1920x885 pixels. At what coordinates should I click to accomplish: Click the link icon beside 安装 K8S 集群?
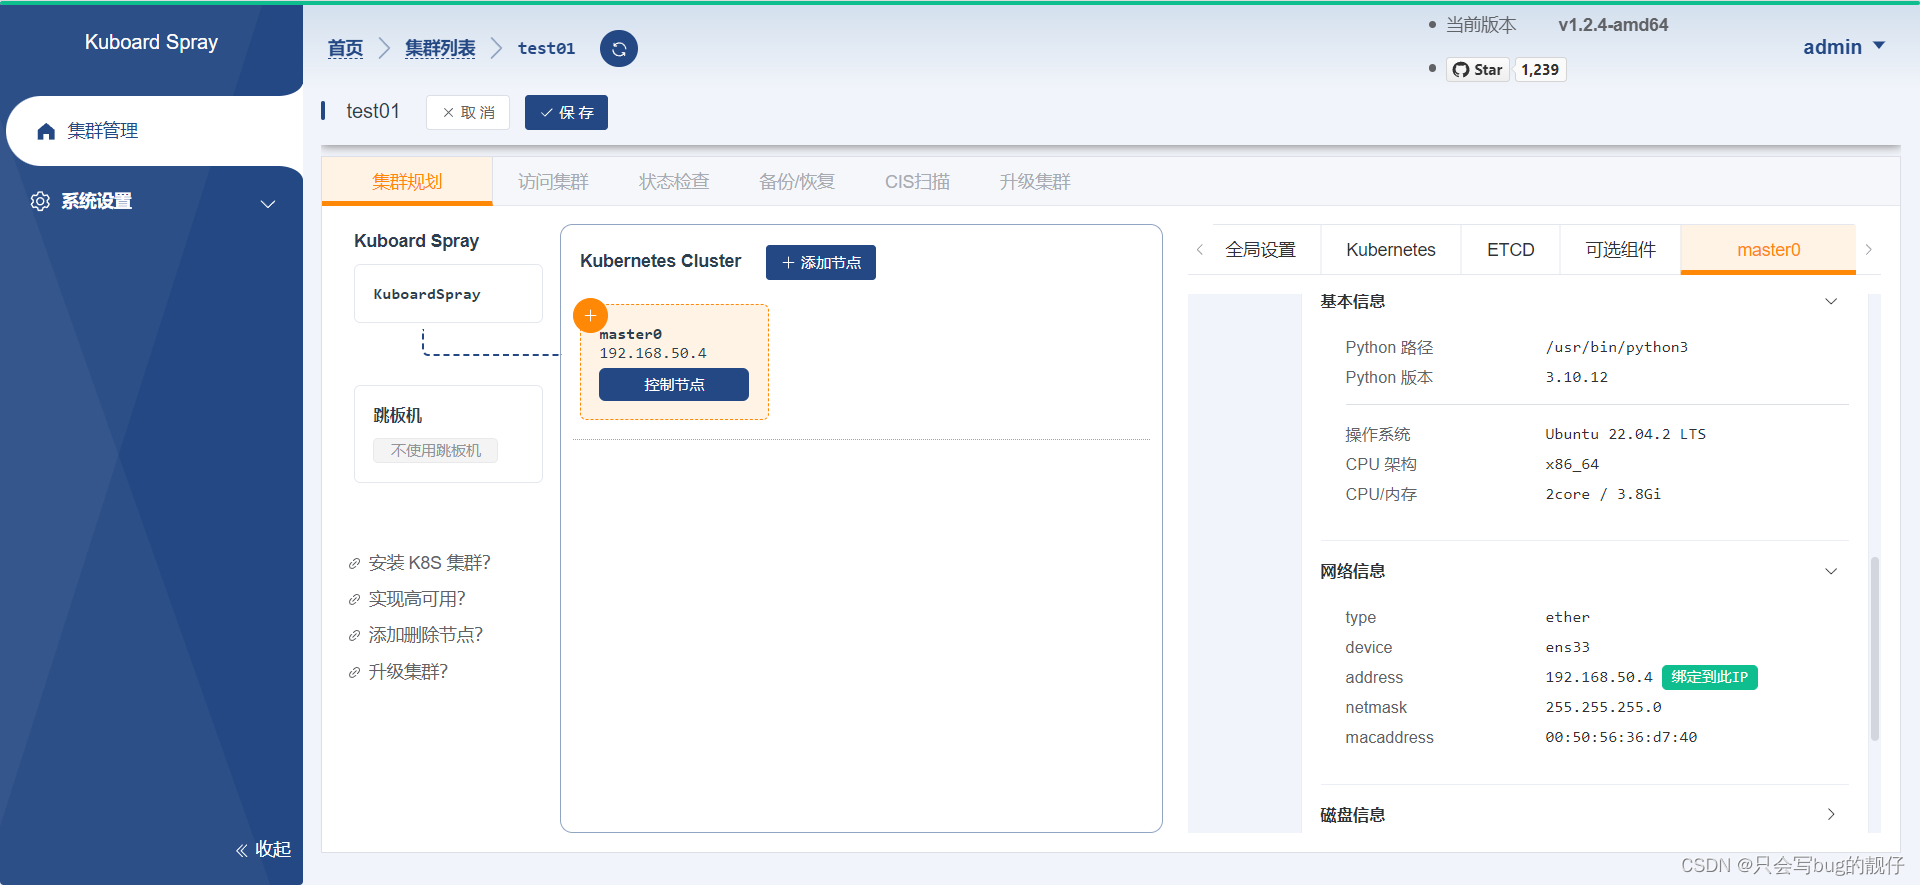[x=354, y=564]
